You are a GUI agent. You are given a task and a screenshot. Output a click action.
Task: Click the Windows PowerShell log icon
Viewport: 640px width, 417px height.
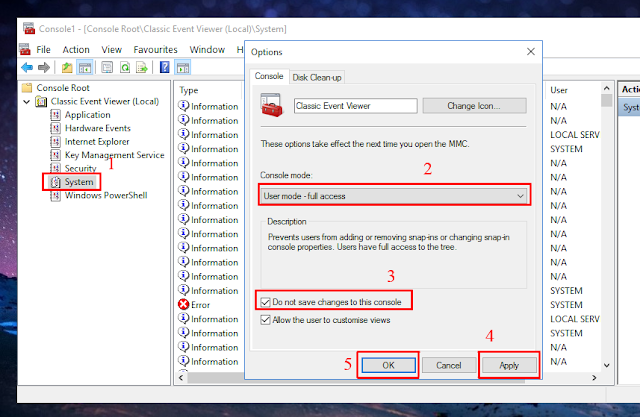tap(56, 195)
